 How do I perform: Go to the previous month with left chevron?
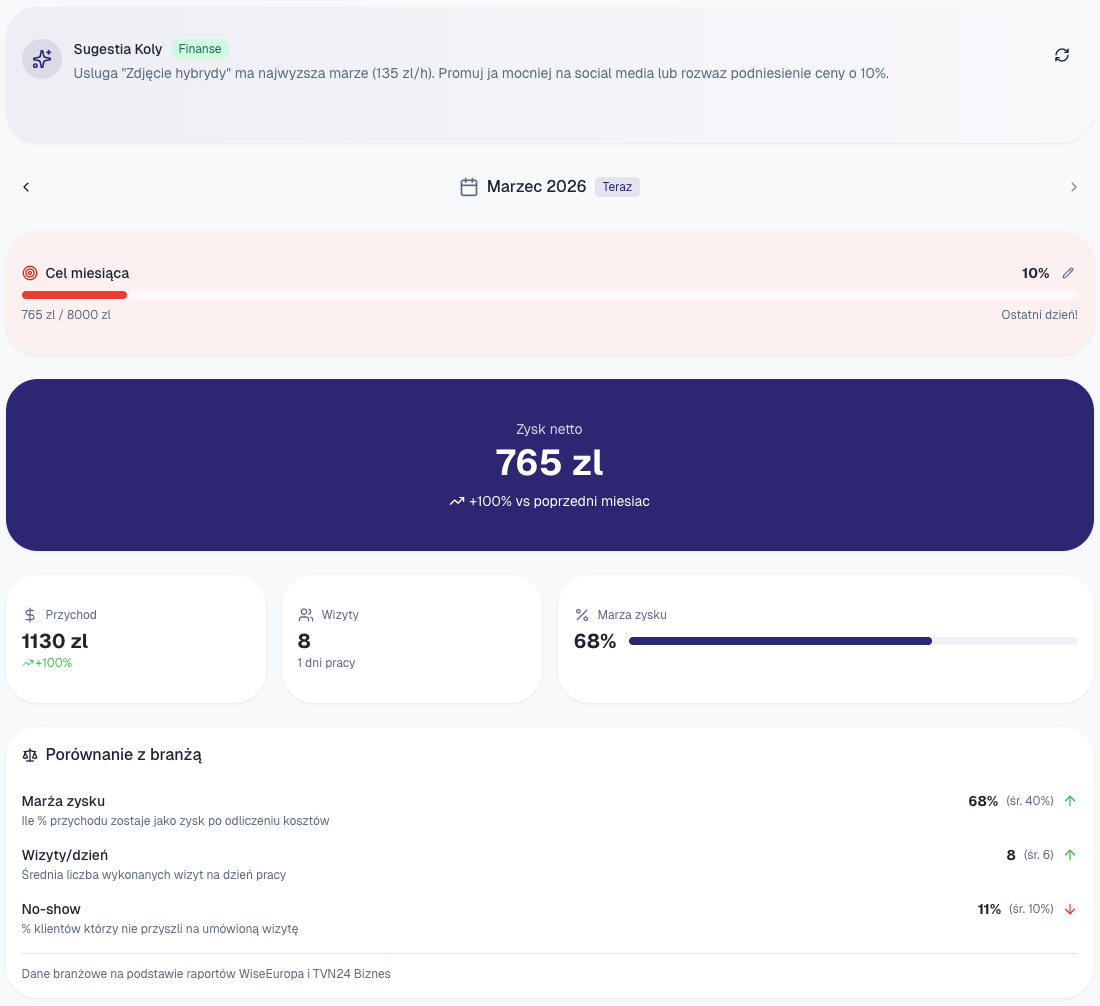point(26,186)
